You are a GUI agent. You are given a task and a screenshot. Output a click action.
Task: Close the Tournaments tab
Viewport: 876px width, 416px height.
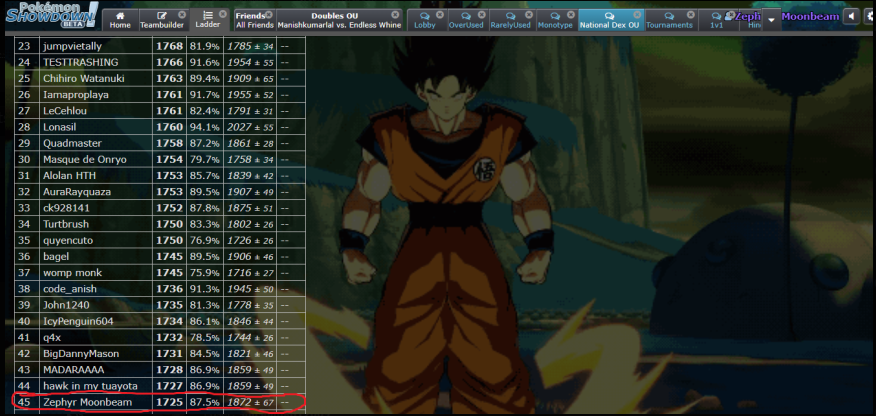pos(691,15)
